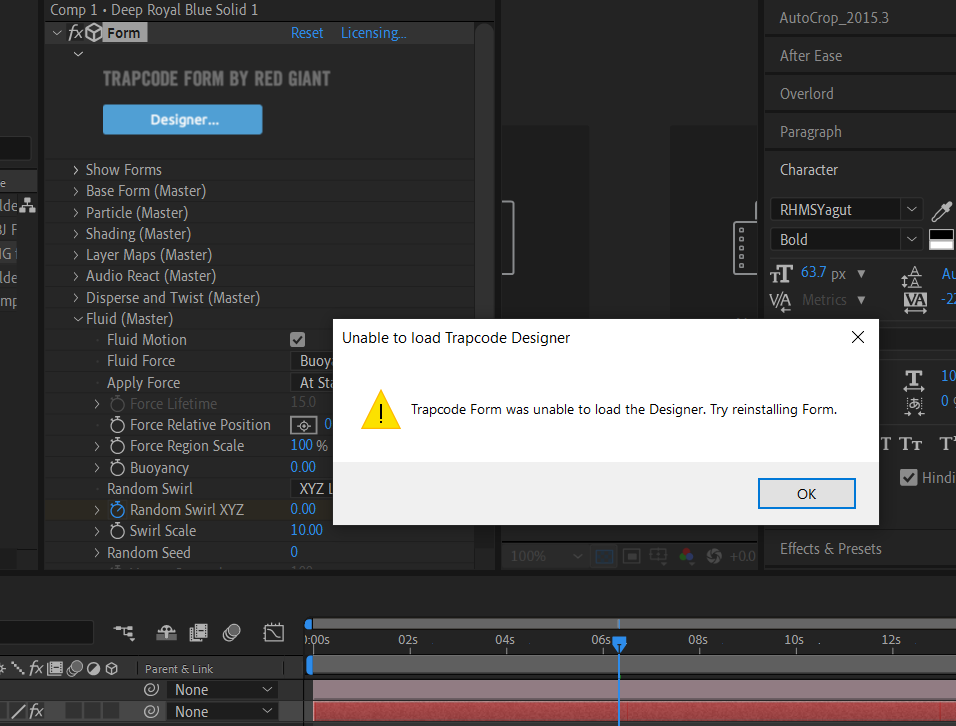Open the RHMSYagut font family dropdown
This screenshot has width=956, height=726.
(x=910, y=210)
